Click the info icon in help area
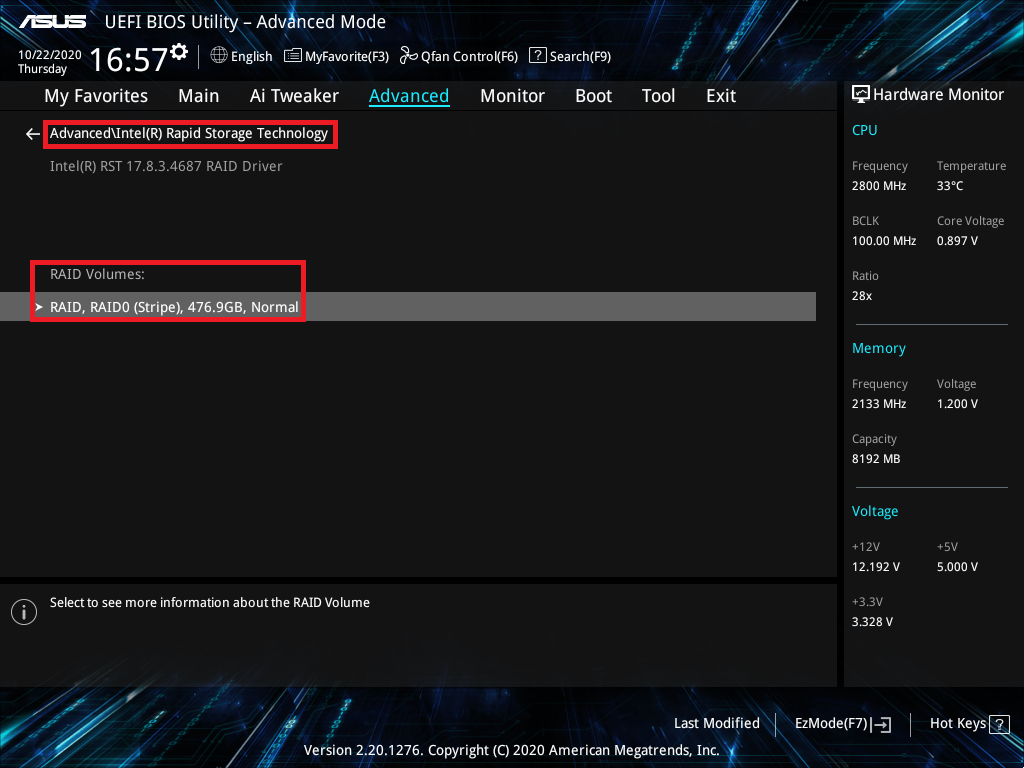 tap(23, 612)
